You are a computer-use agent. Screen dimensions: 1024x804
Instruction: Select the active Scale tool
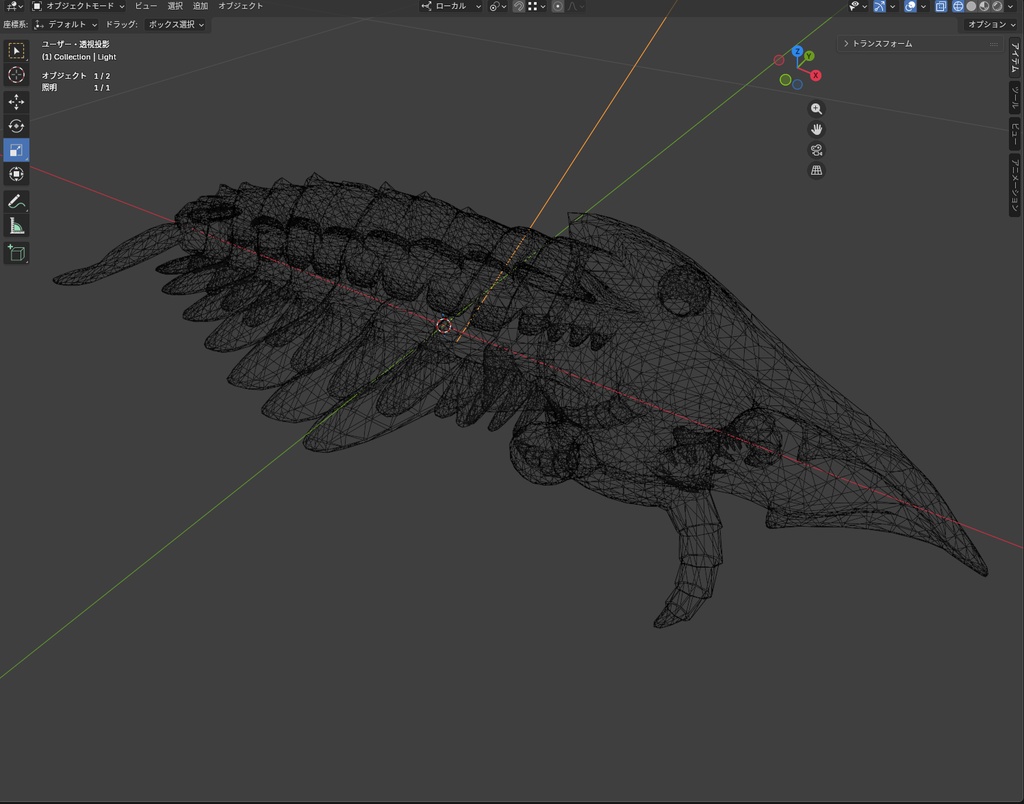click(16, 150)
